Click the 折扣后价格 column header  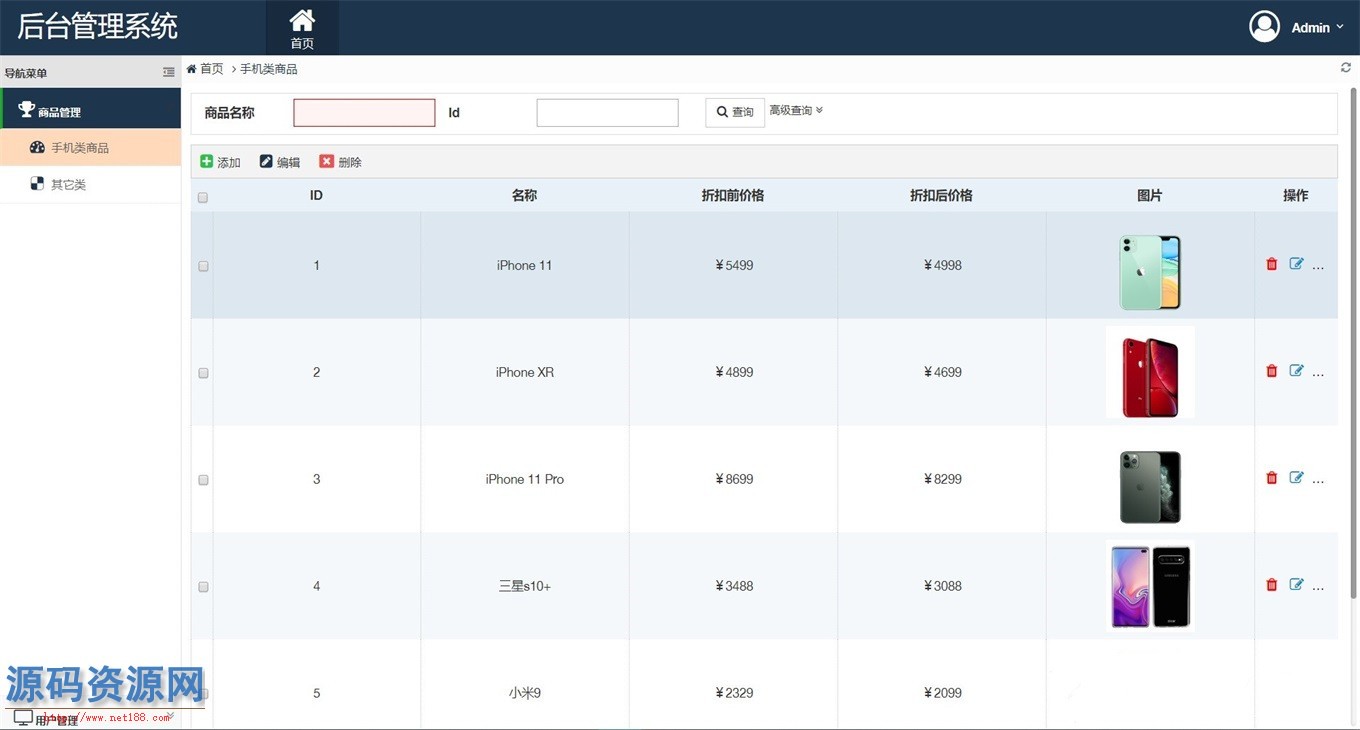click(x=941, y=196)
